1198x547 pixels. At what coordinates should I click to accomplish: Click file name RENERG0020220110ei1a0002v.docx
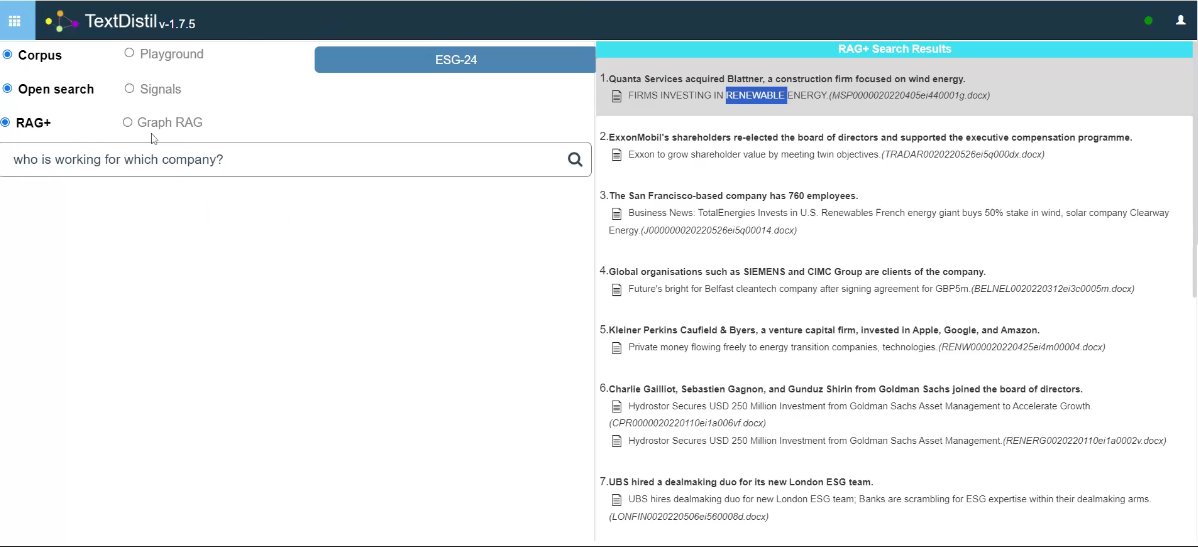click(1084, 441)
